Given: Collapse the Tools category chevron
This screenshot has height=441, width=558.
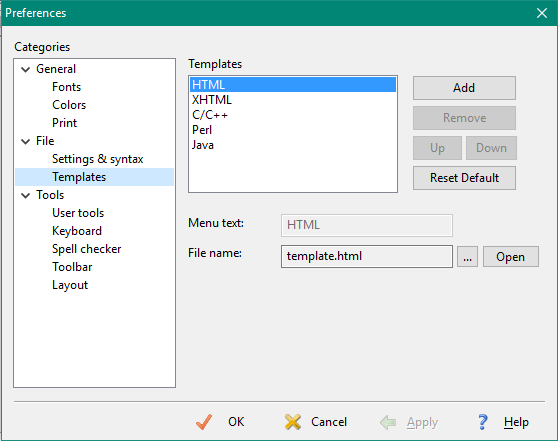Looking at the screenshot, I should tap(26, 195).
